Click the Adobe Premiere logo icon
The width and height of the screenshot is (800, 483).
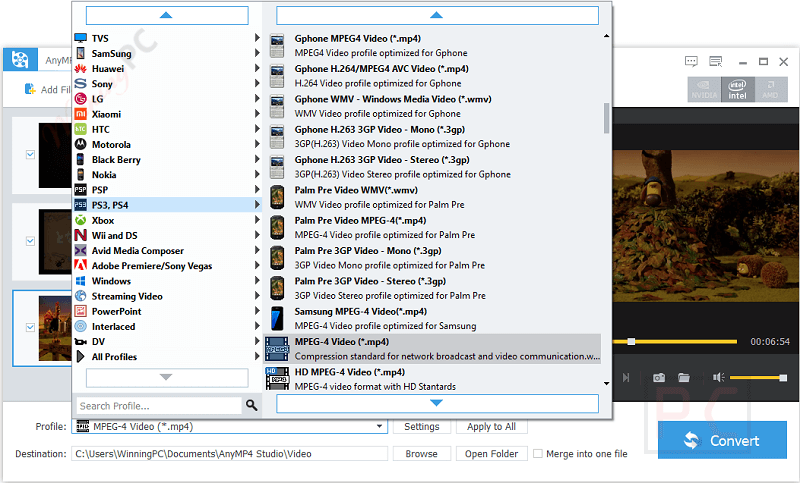81,265
